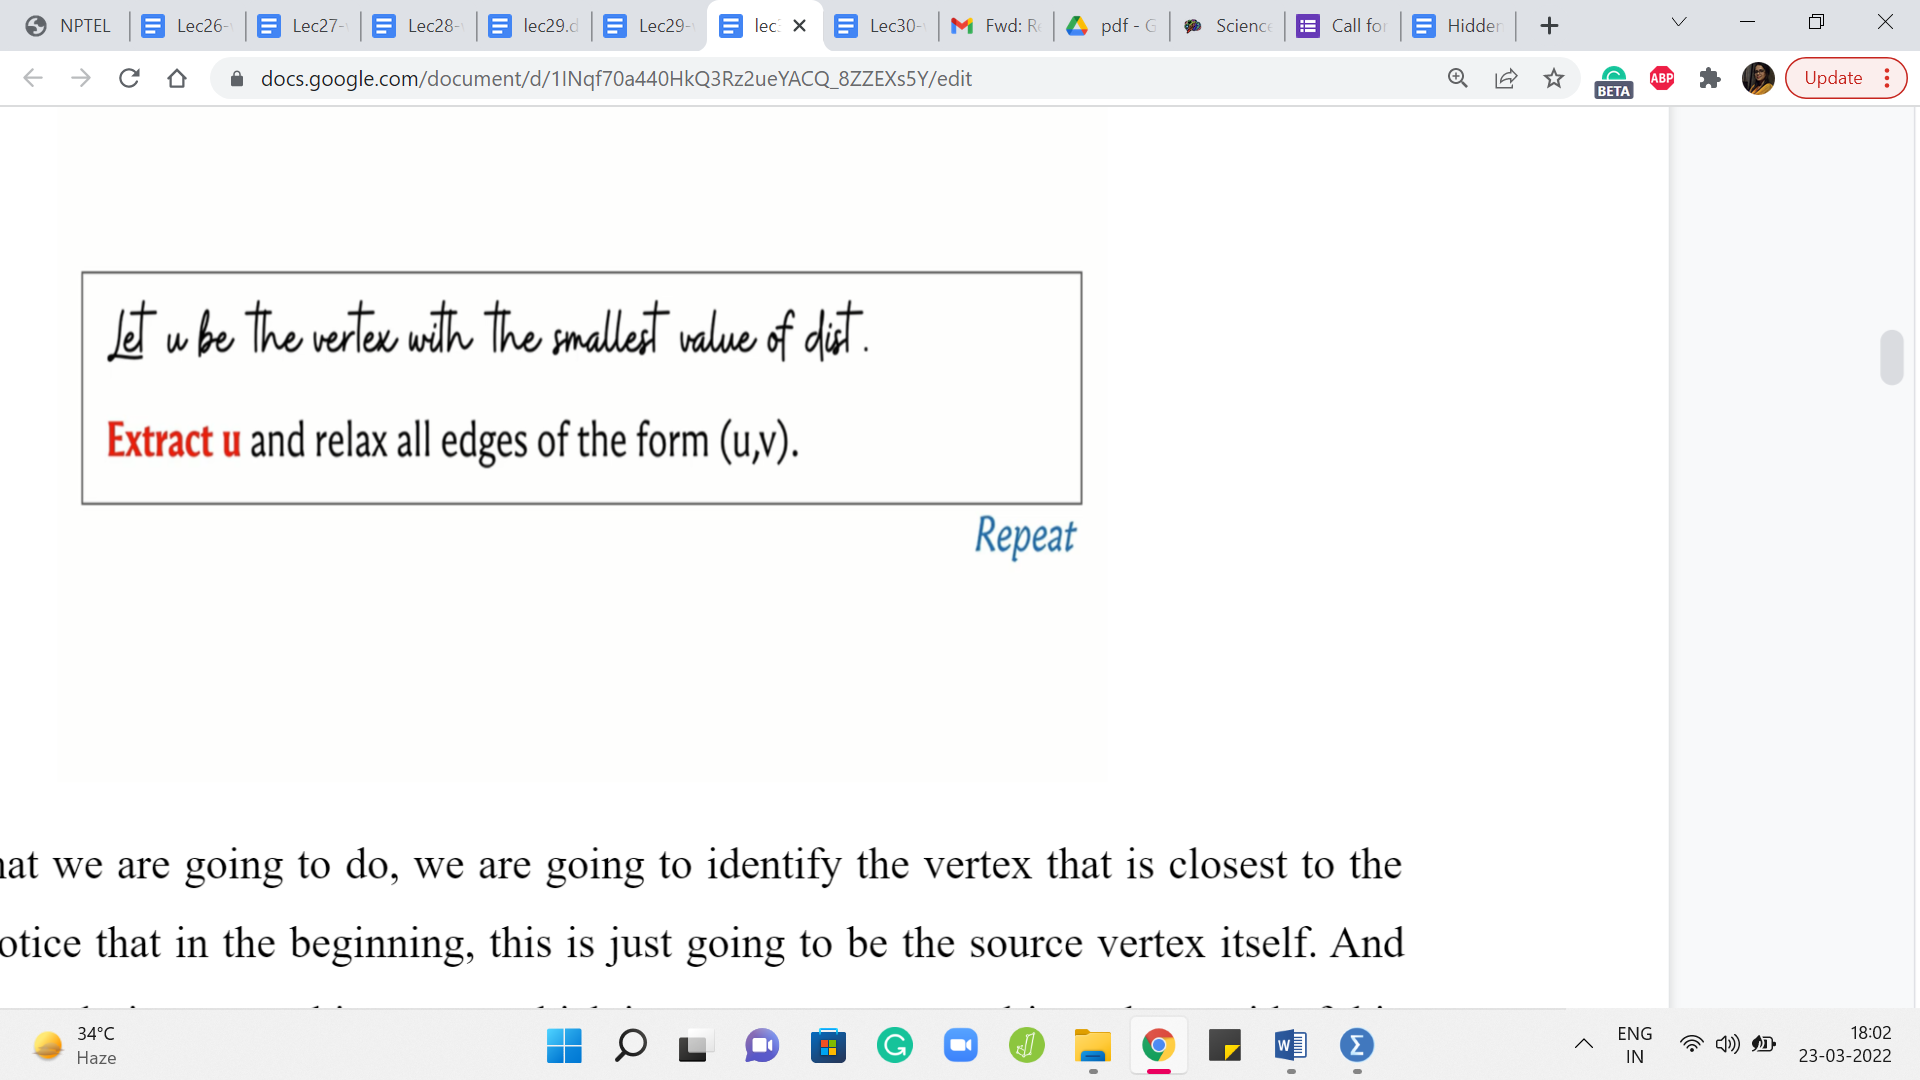Bookmark this page with star icon
The image size is (1920, 1080).
coord(1553,78)
